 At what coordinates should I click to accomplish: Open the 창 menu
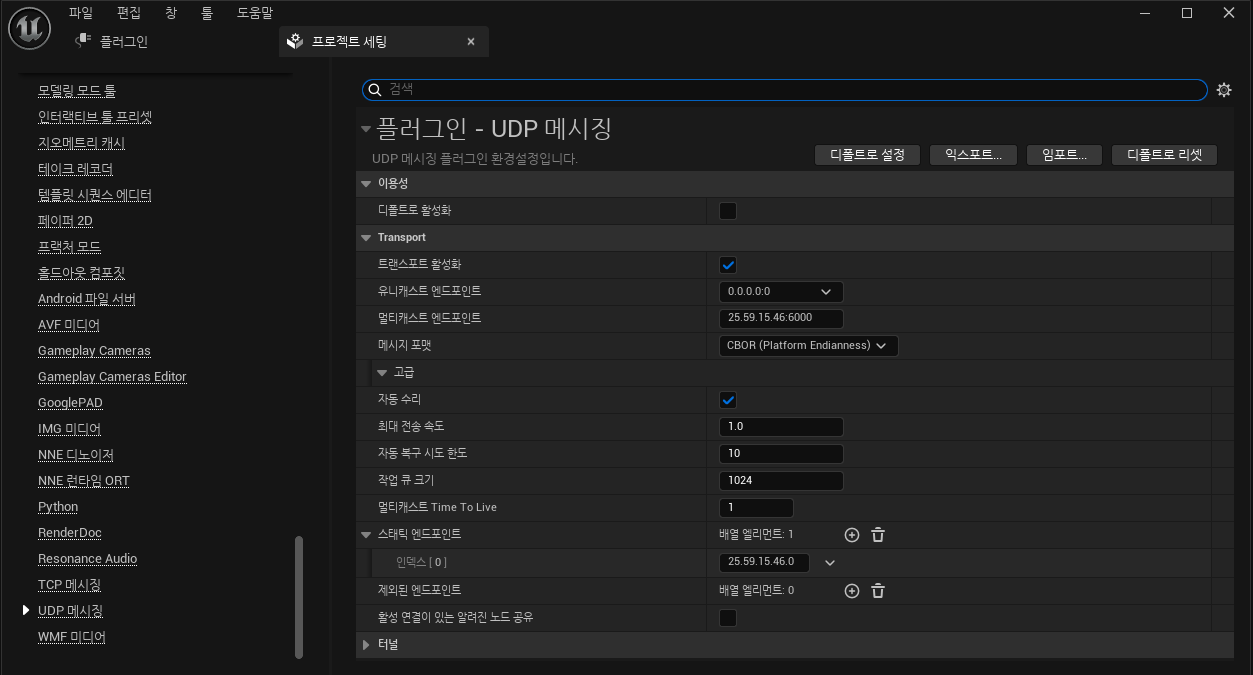[171, 13]
